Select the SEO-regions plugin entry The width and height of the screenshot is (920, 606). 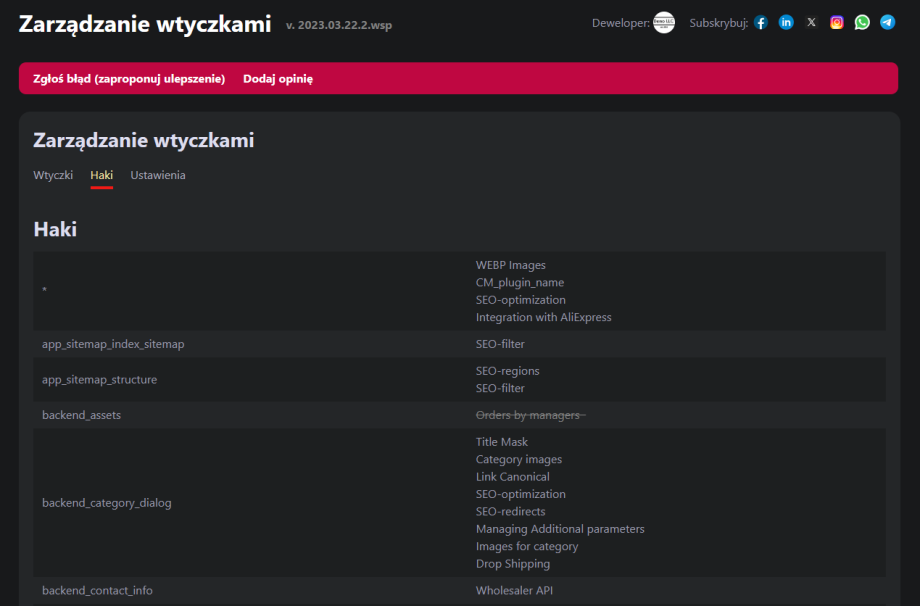(507, 371)
